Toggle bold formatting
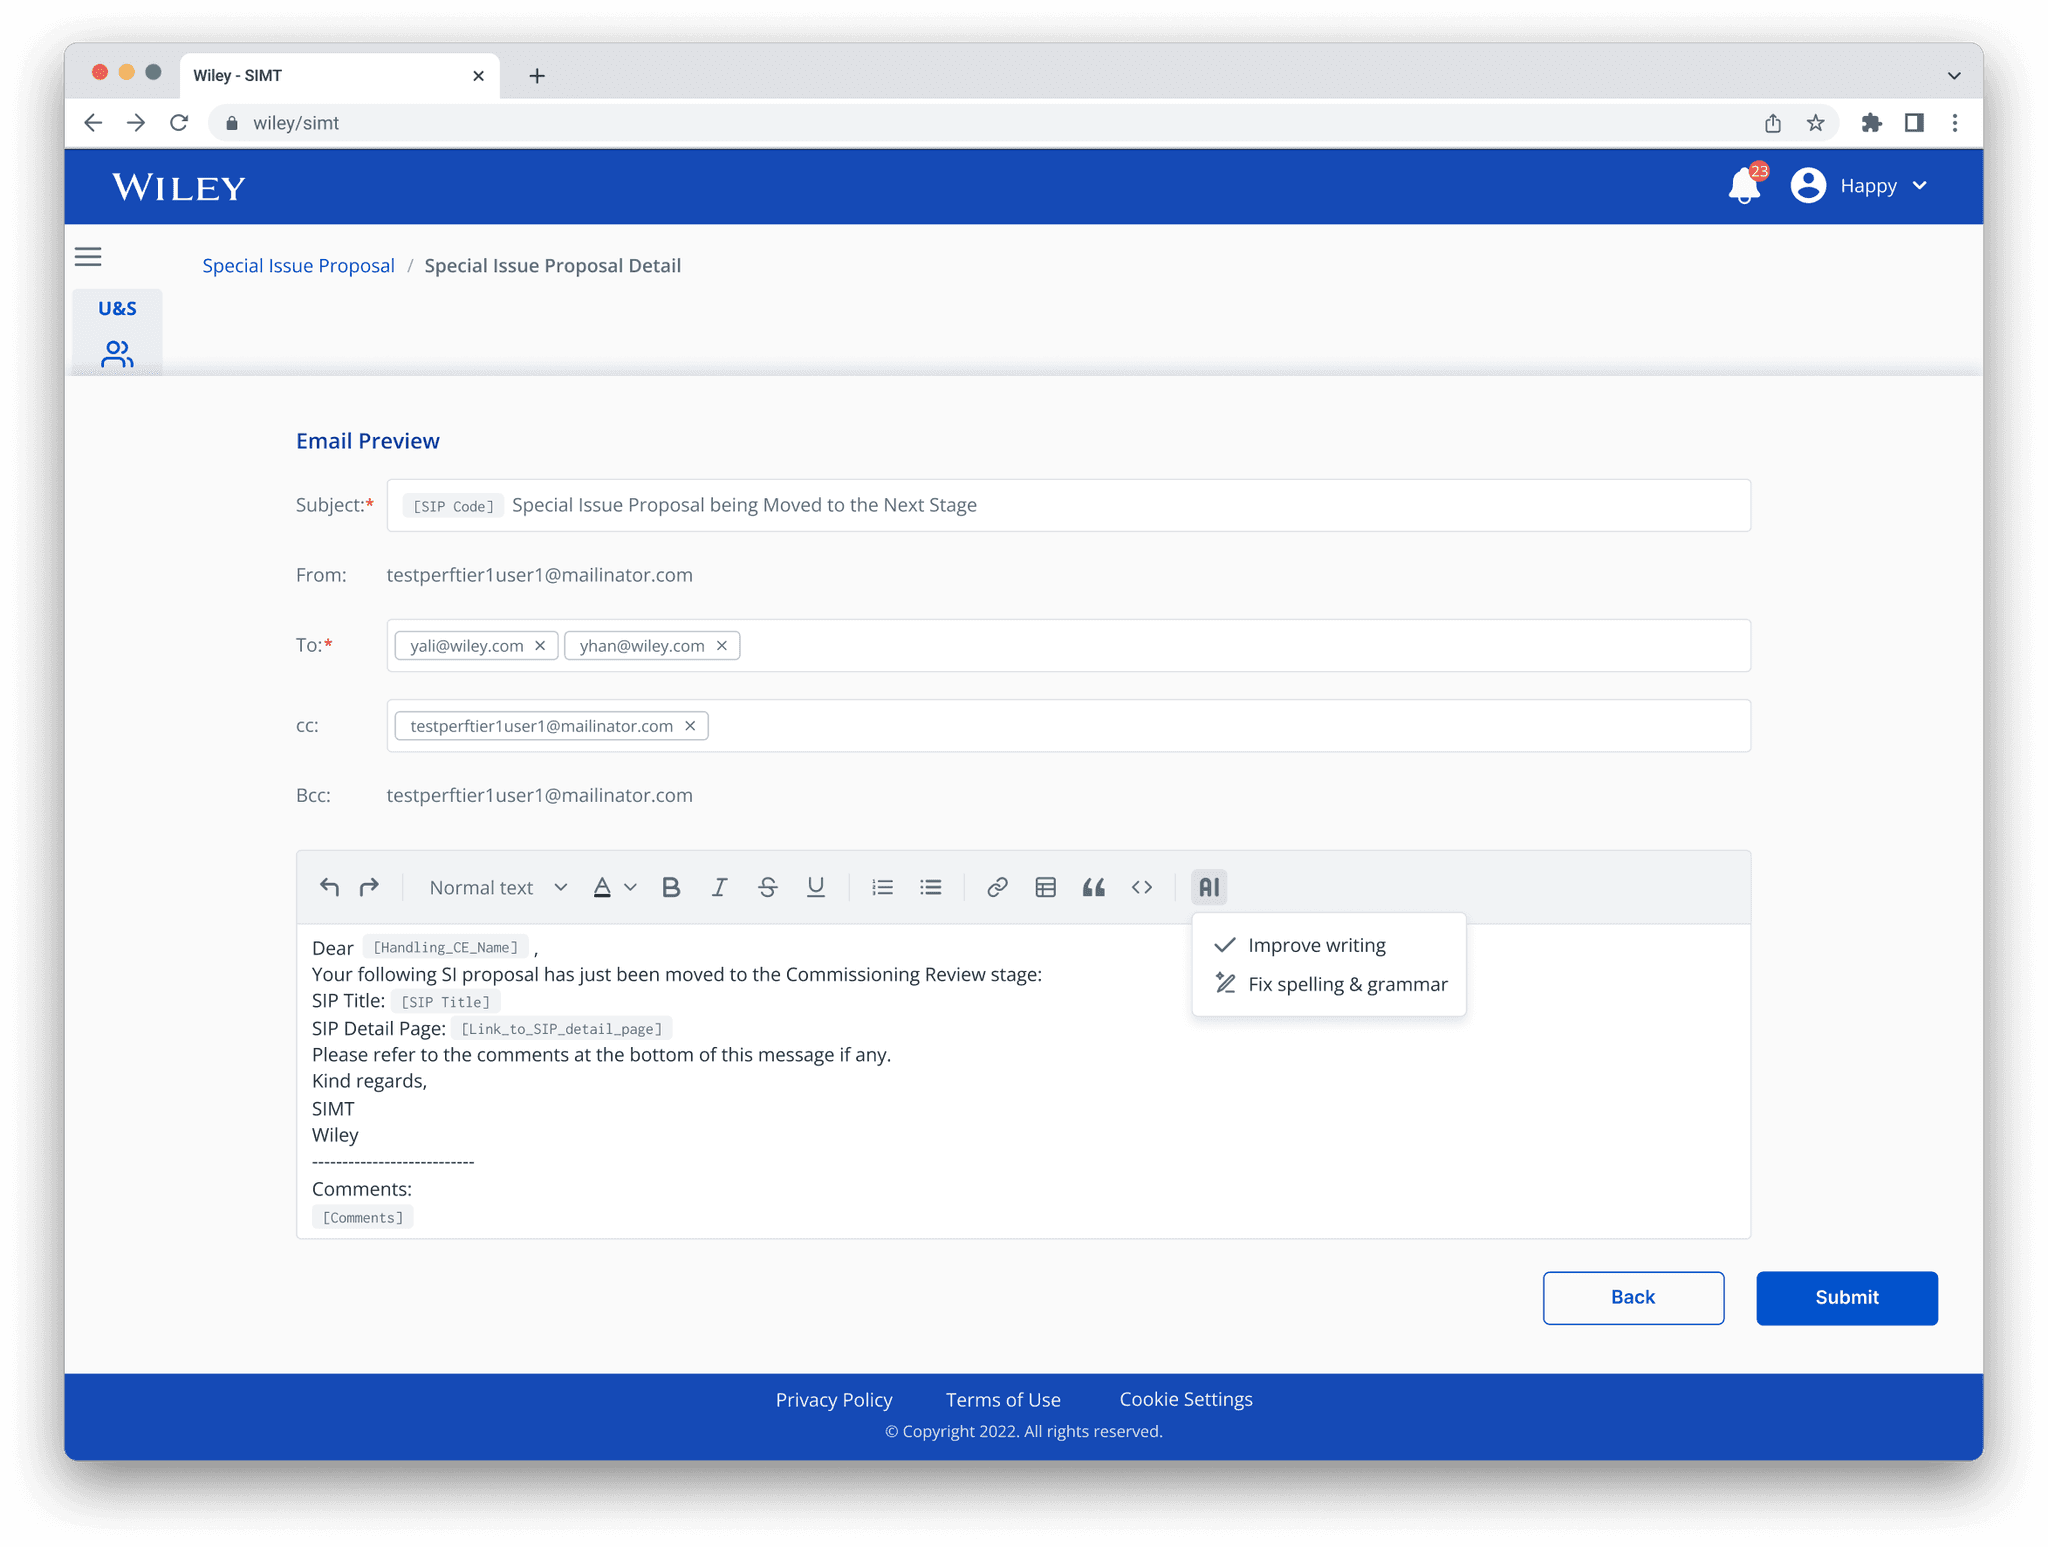2048x1547 pixels. pyautogui.click(x=671, y=887)
